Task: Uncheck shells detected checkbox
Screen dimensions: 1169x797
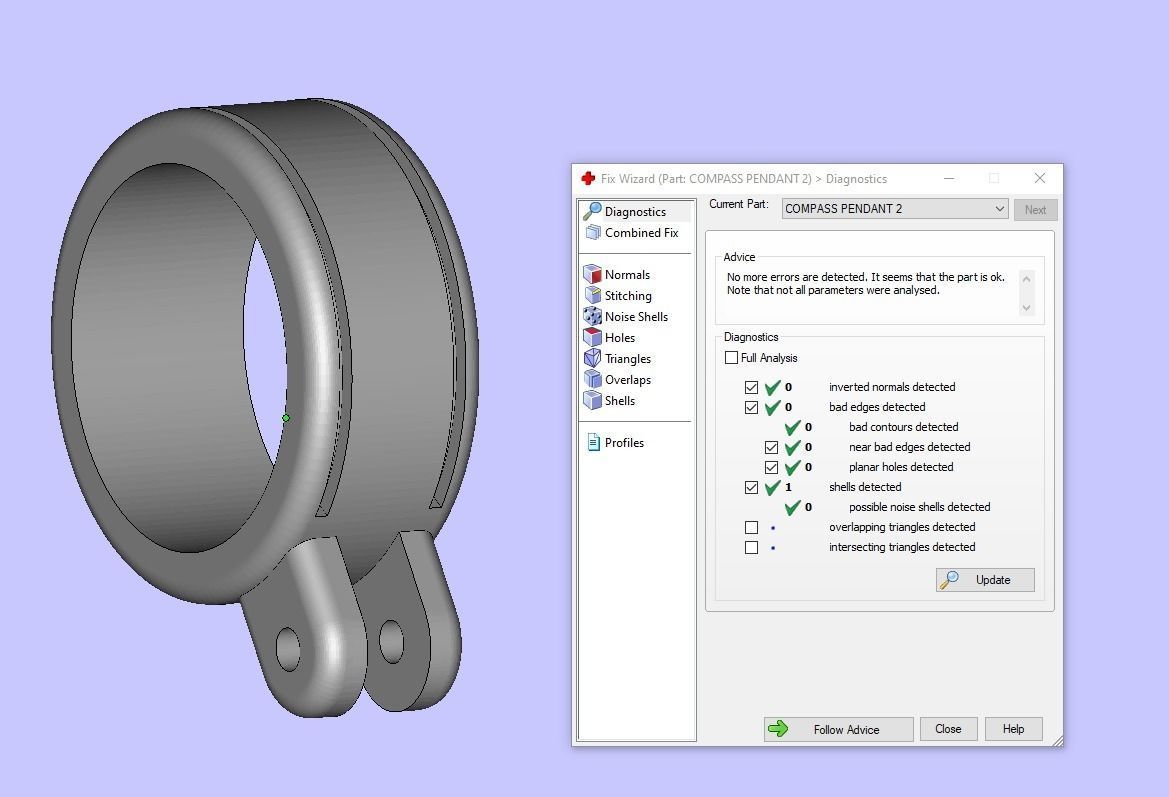Action: pyautogui.click(x=752, y=488)
